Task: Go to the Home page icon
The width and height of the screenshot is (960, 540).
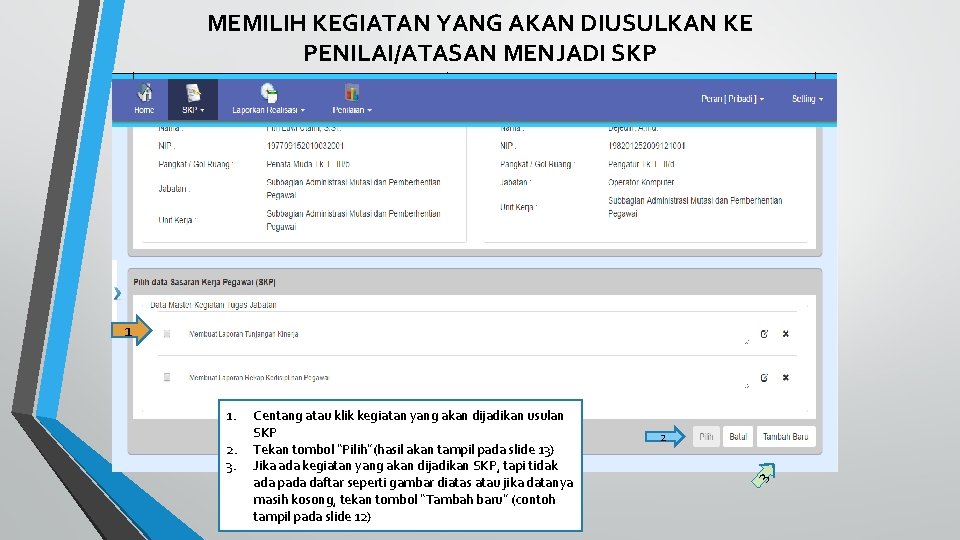Action: [x=144, y=93]
